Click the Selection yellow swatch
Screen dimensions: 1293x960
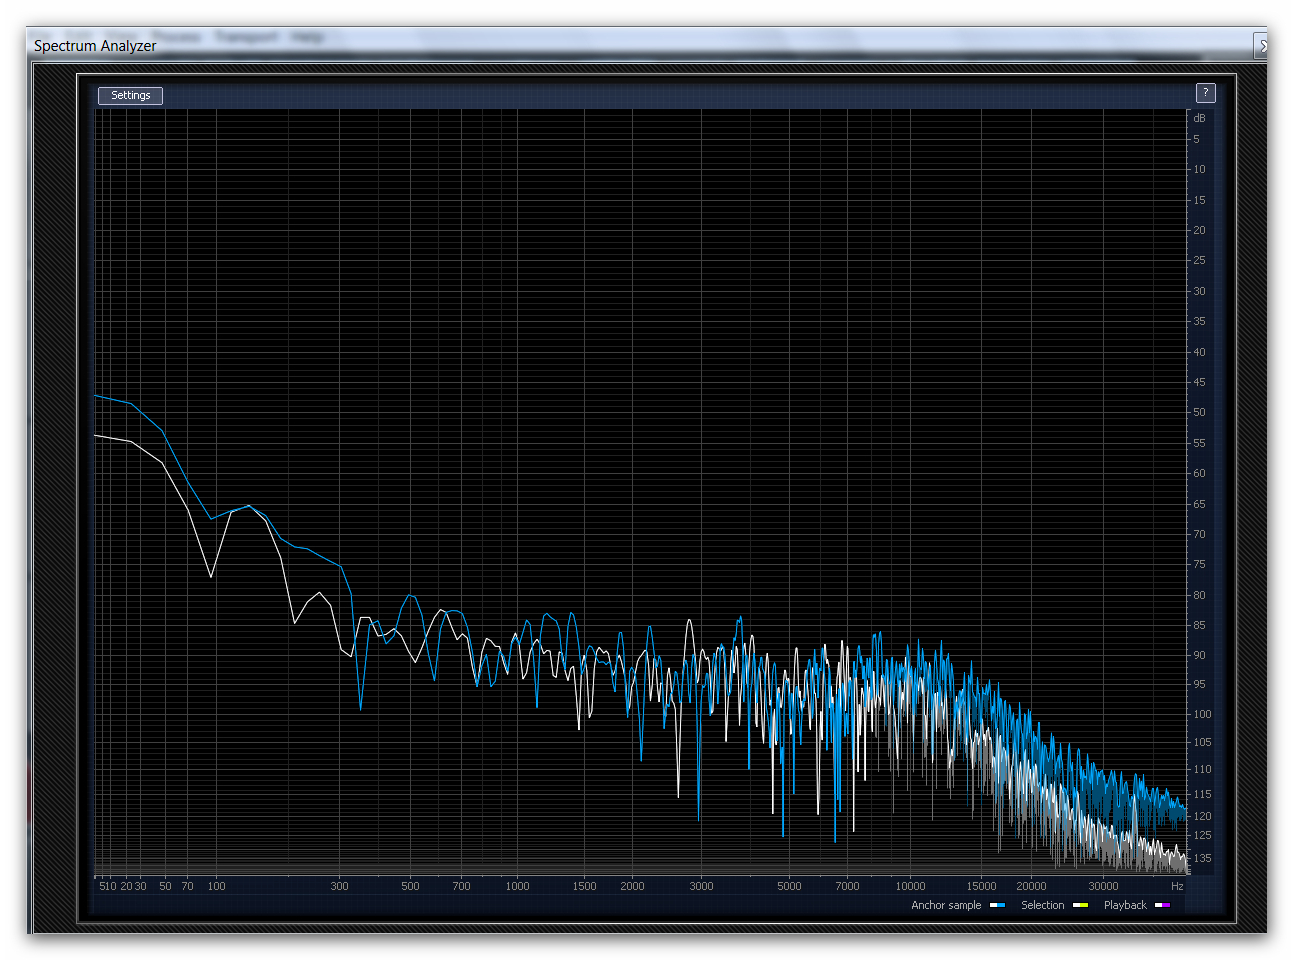(x=1080, y=906)
